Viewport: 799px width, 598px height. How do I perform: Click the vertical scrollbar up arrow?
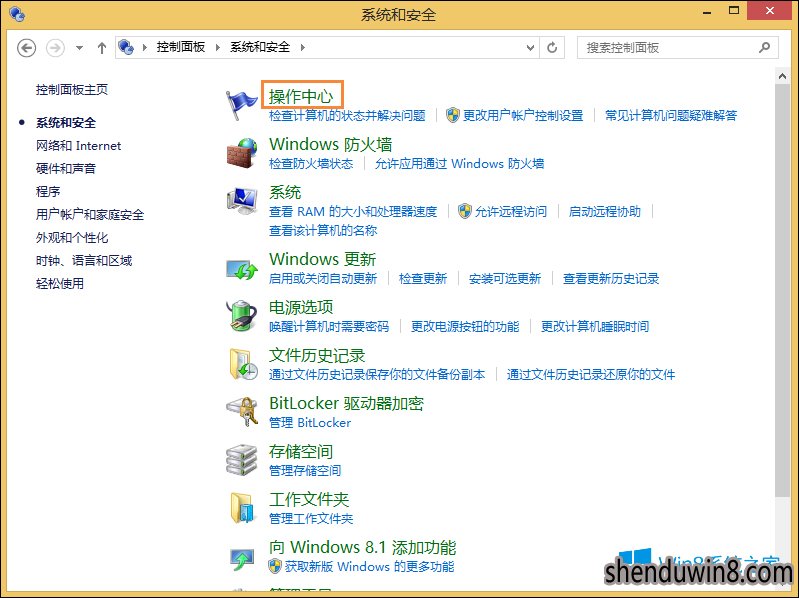pyautogui.click(x=782, y=76)
